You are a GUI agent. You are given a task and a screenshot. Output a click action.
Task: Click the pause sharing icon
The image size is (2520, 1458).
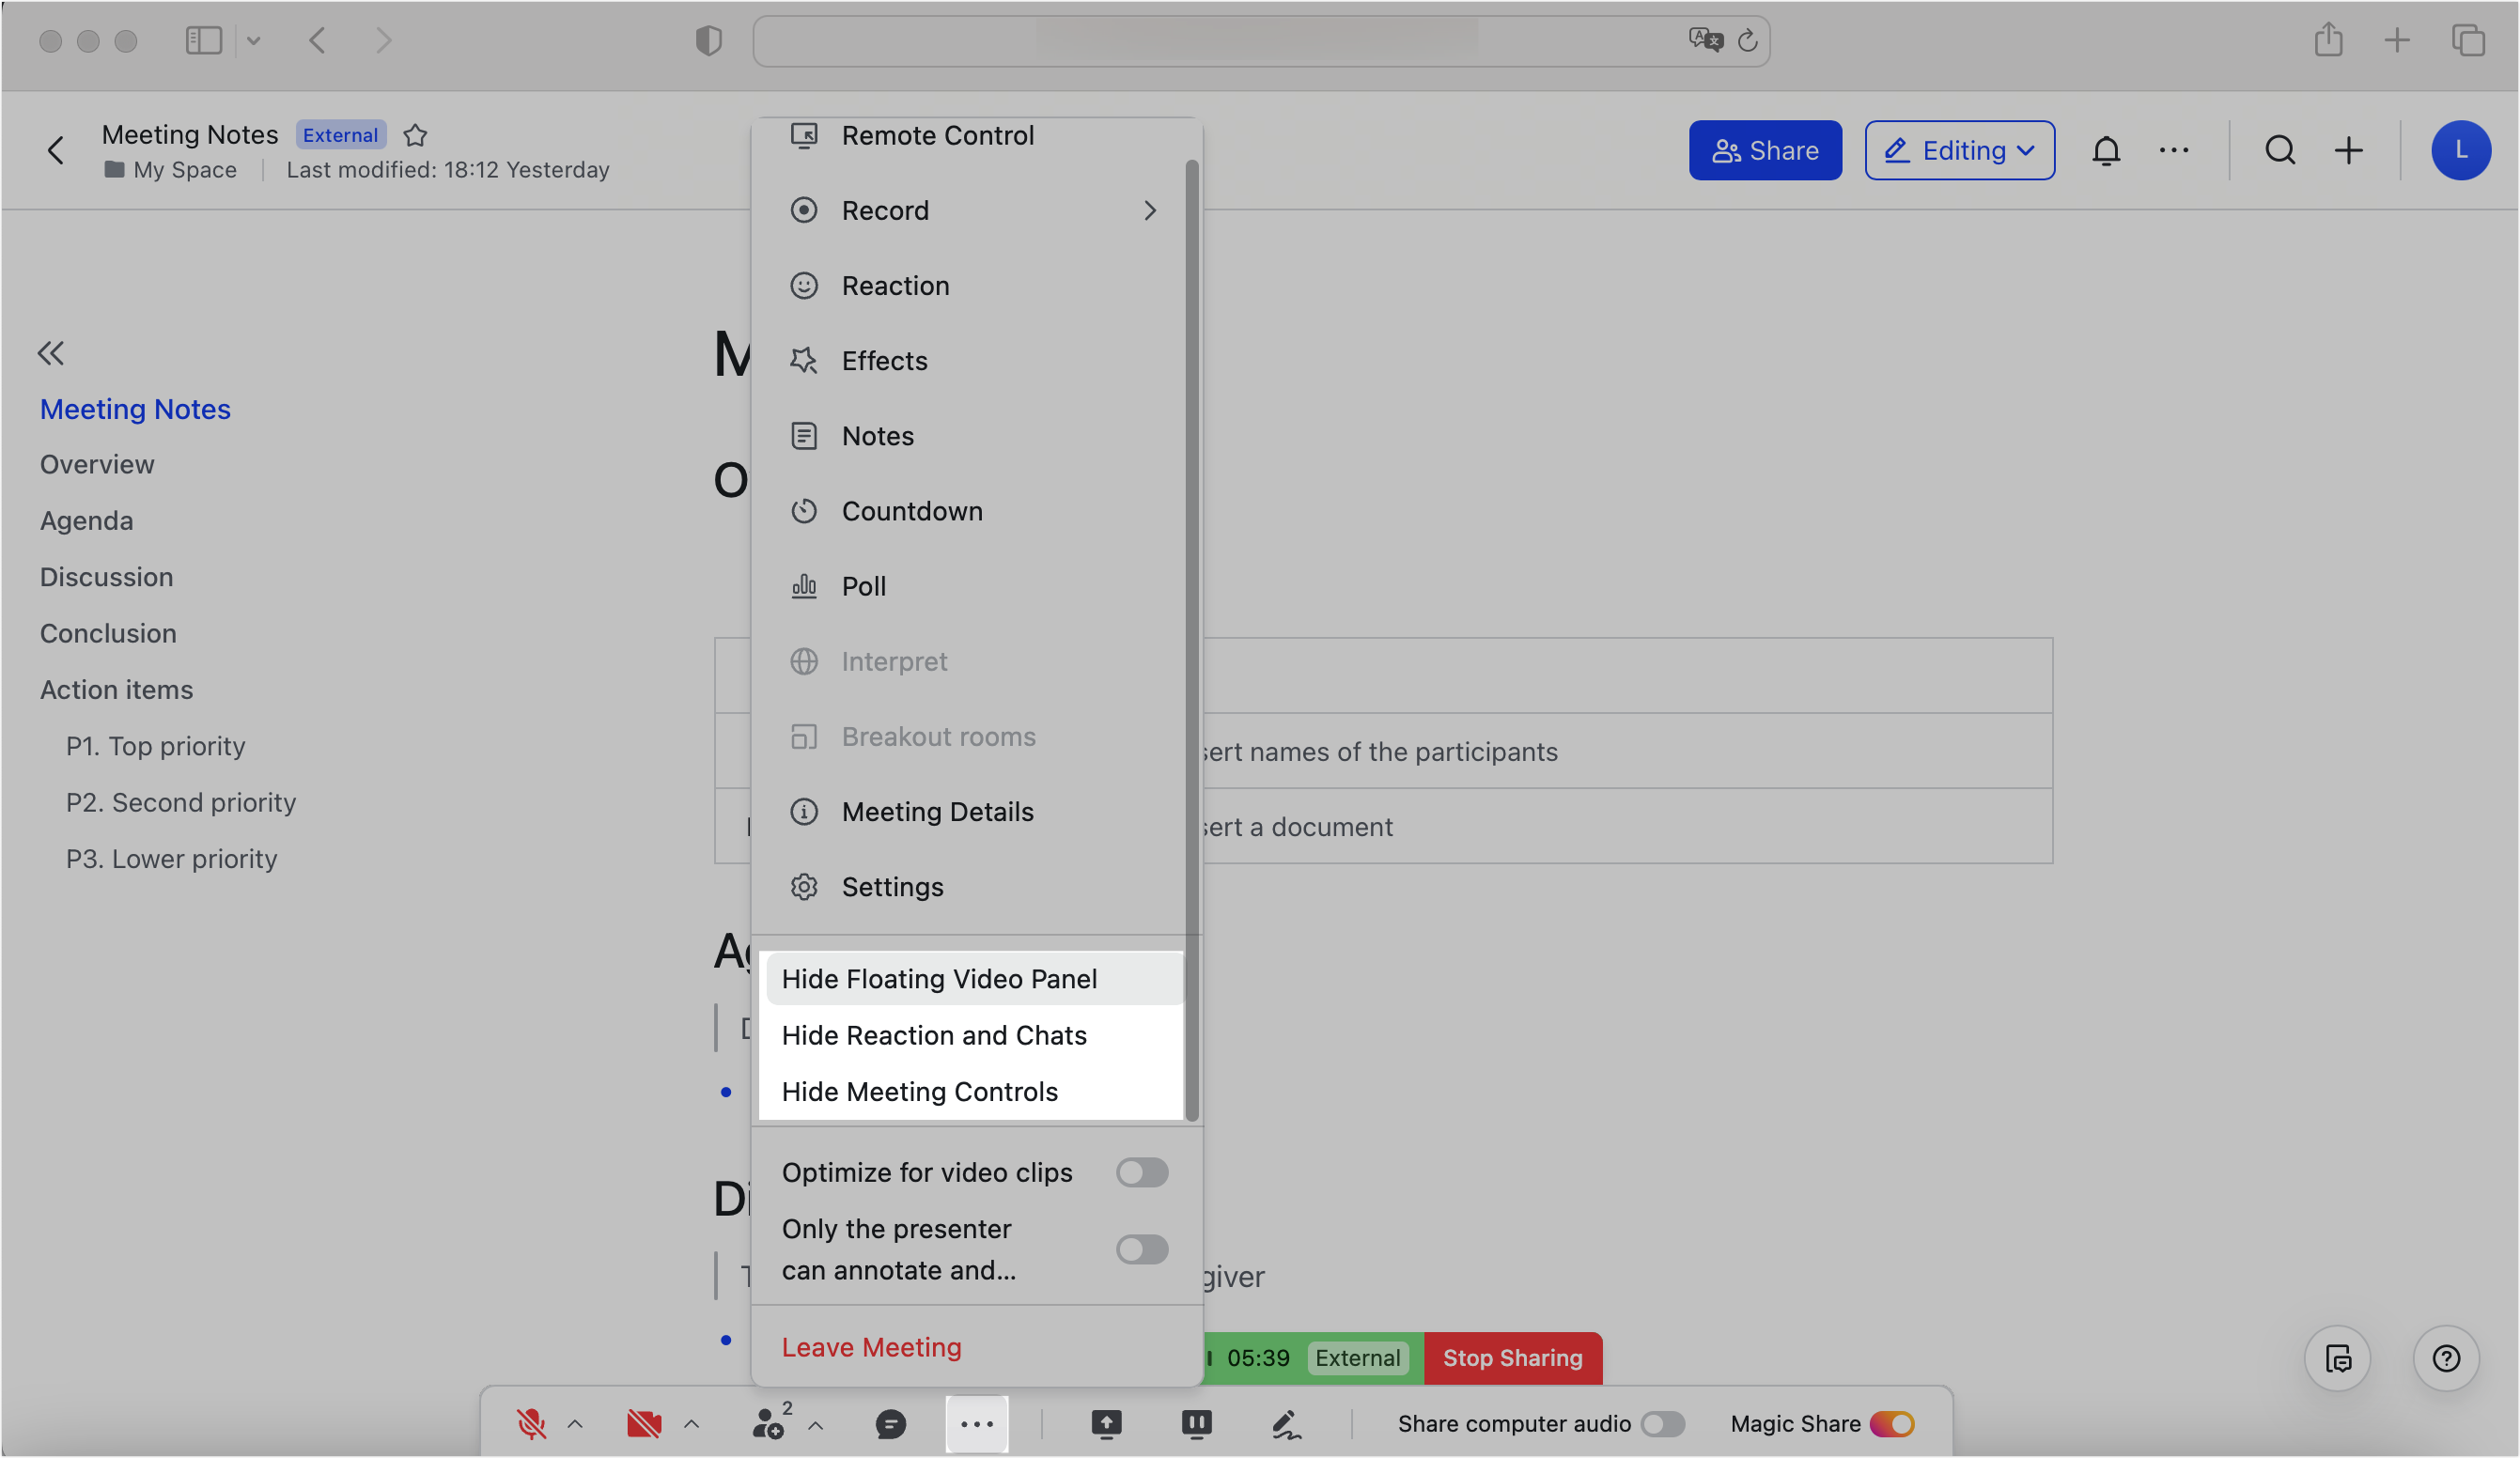(1196, 1423)
